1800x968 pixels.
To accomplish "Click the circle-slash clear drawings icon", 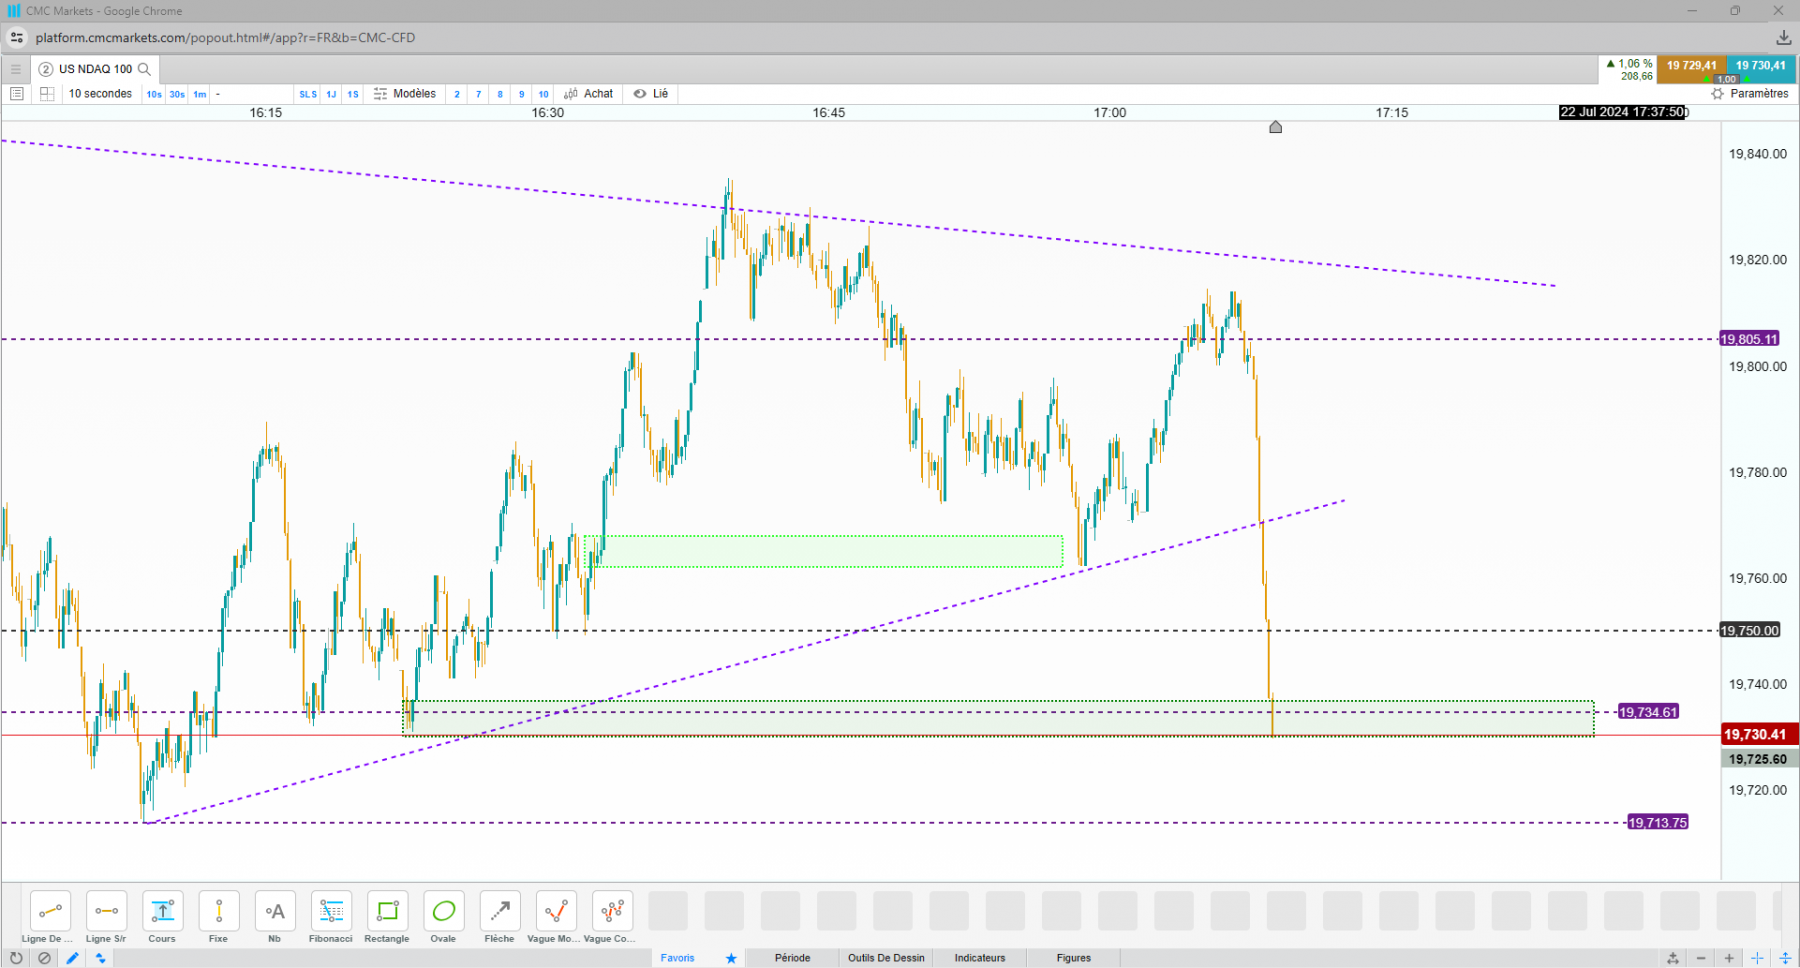I will 44,958.
